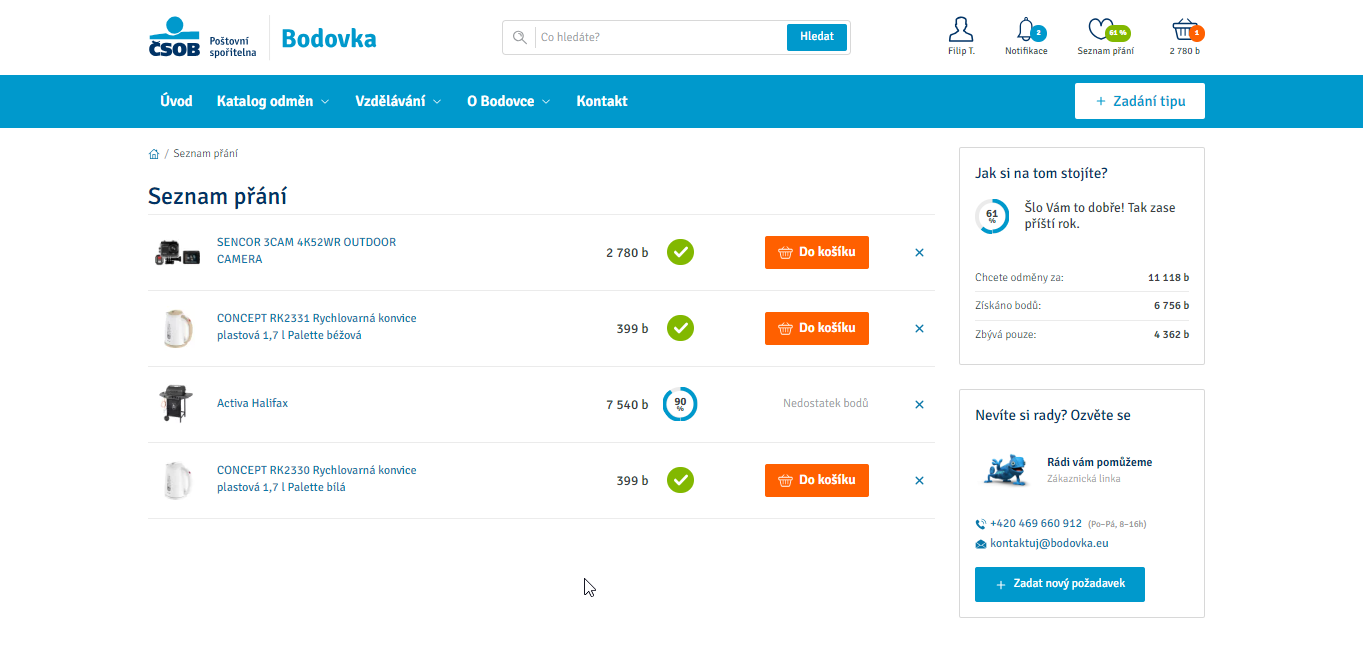Screen dimensions: 1363x657
Task: Click green checkmark for CONCEPT RK2331 kettle
Action: (681, 328)
